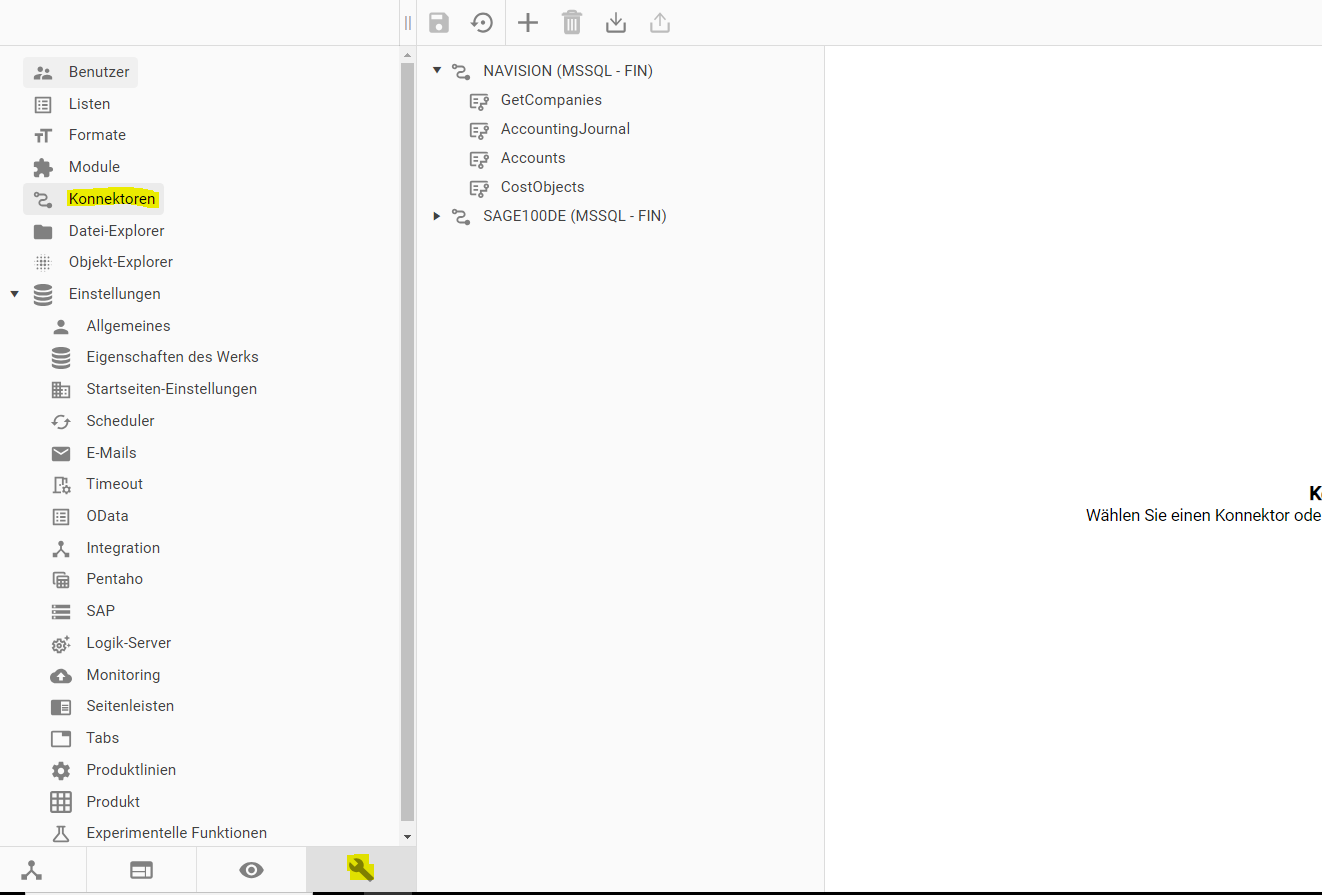The height and width of the screenshot is (895, 1322).
Task: Open the wrench administration tab
Action: [x=360, y=869]
